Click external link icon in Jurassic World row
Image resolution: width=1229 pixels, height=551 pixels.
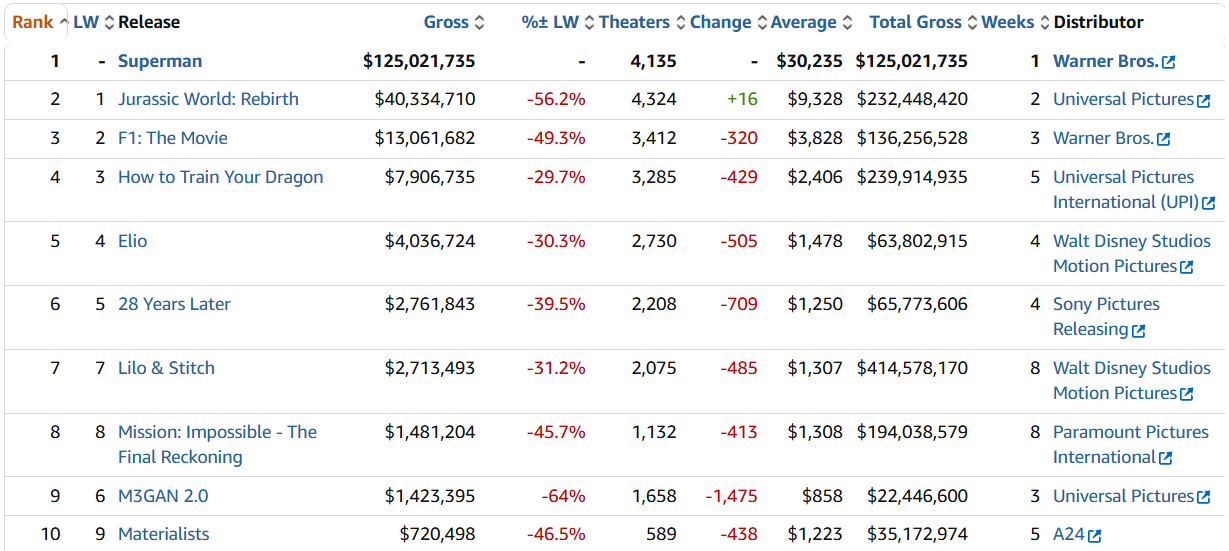coord(1204,101)
